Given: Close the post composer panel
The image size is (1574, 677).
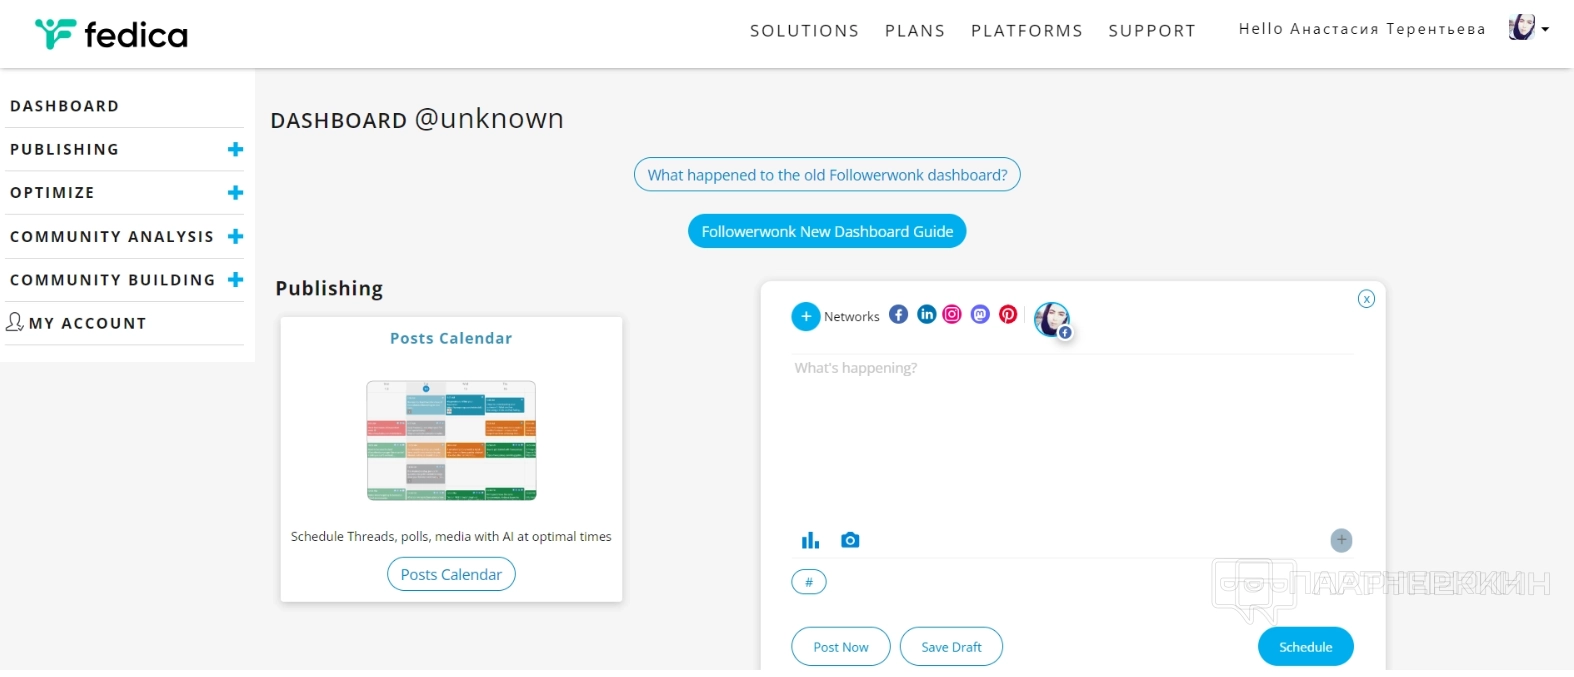Looking at the screenshot, I should 1366,299.
